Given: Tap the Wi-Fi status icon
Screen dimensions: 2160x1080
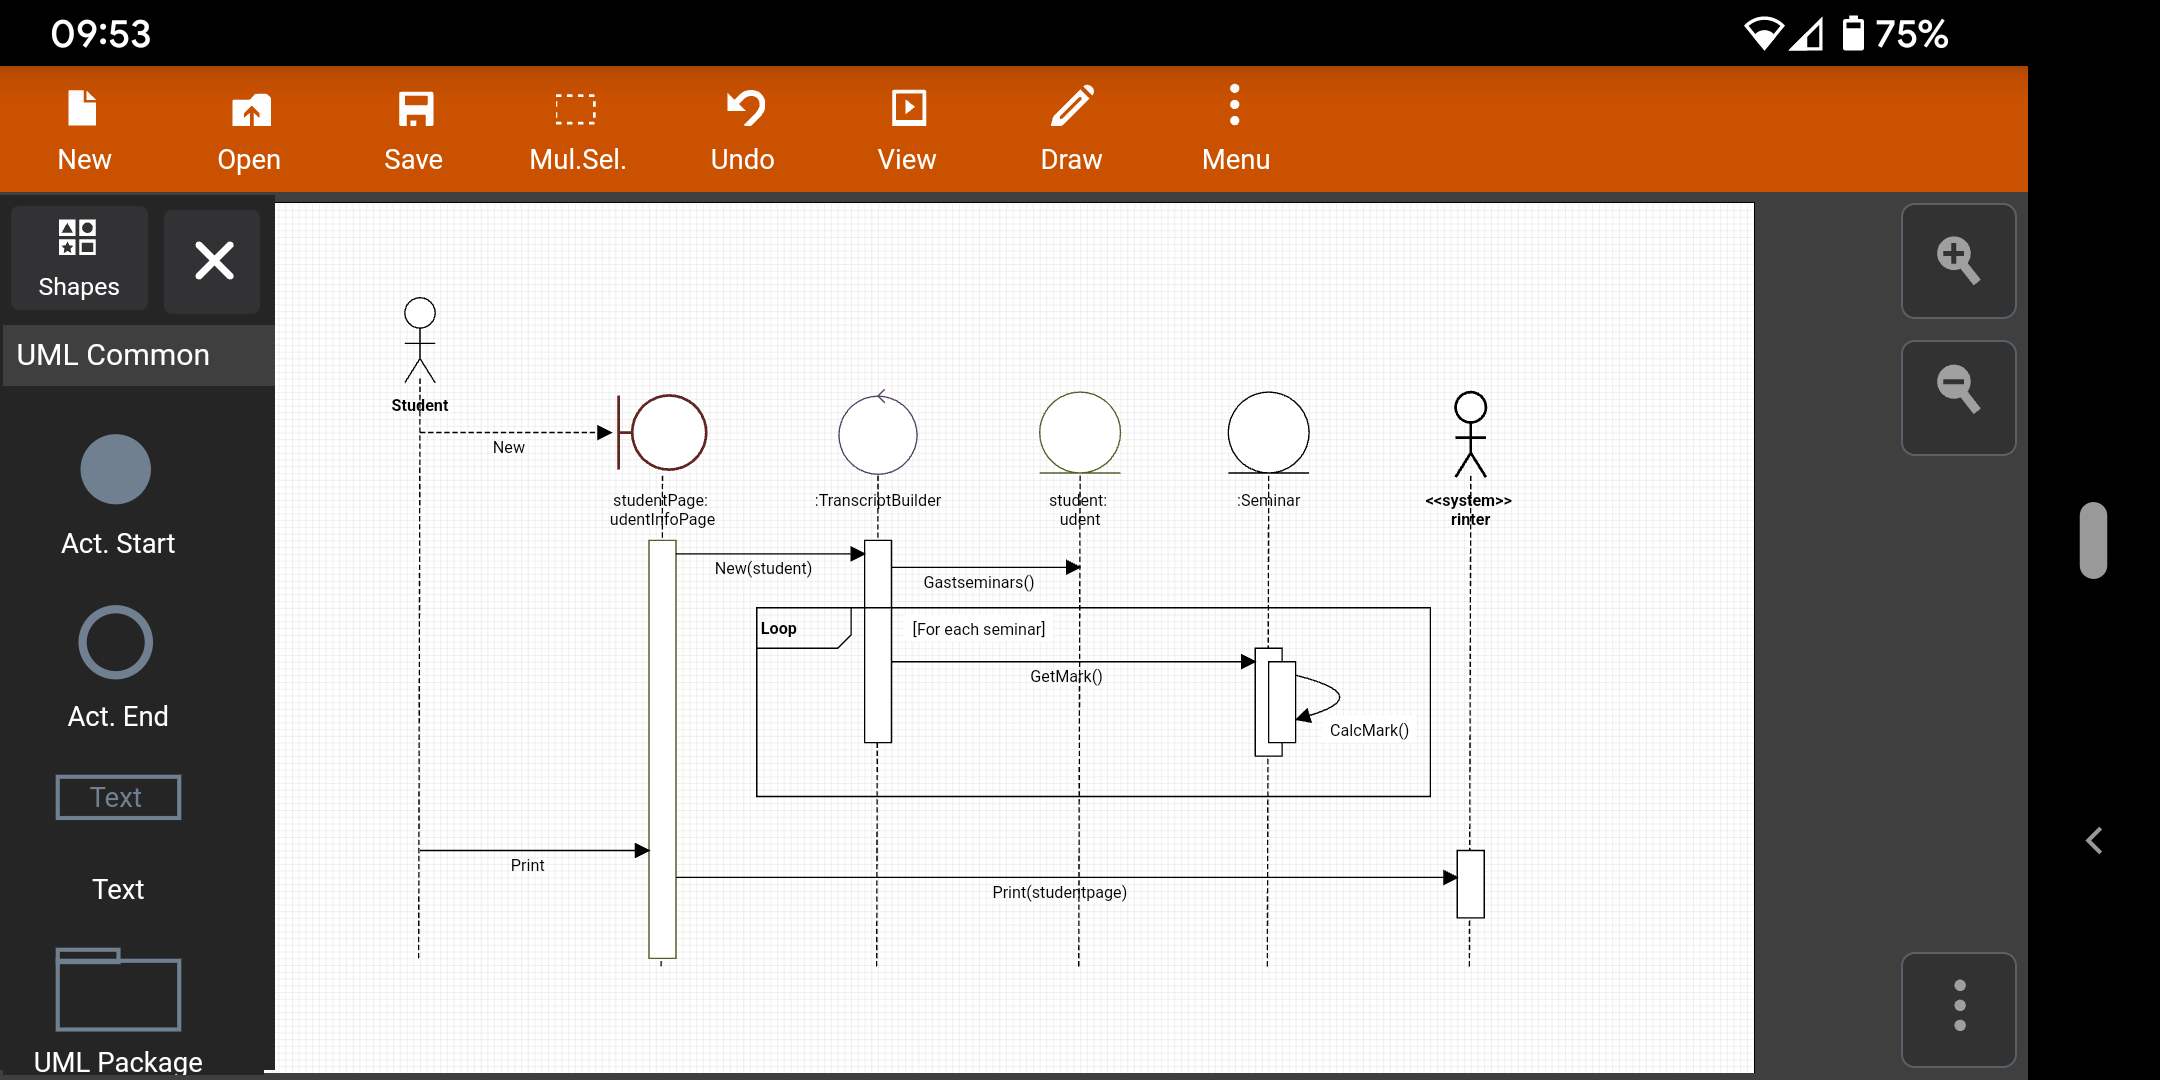Looking at the screenshot, I should pos(1764,33).
